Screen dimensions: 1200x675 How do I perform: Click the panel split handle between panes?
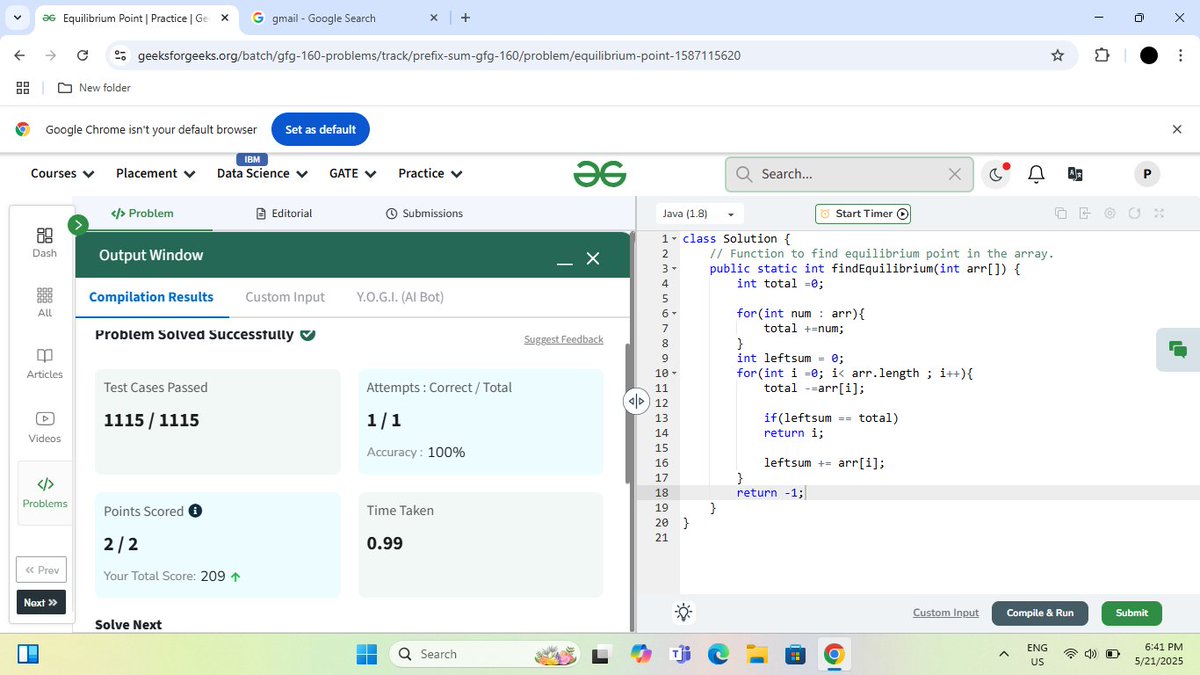click(636, 401)
